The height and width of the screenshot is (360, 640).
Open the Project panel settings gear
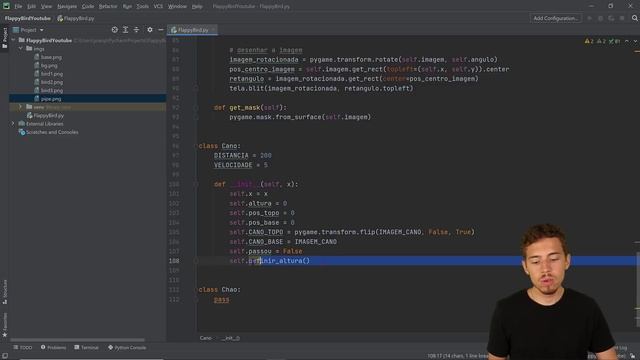point(150,30)
